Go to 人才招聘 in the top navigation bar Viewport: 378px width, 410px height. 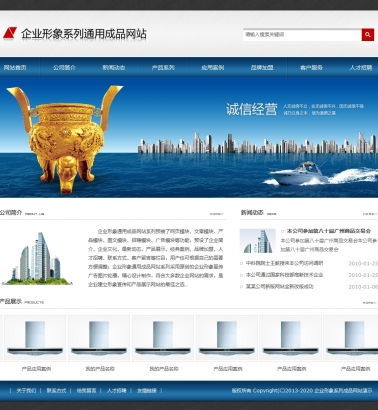coord(361,68)
